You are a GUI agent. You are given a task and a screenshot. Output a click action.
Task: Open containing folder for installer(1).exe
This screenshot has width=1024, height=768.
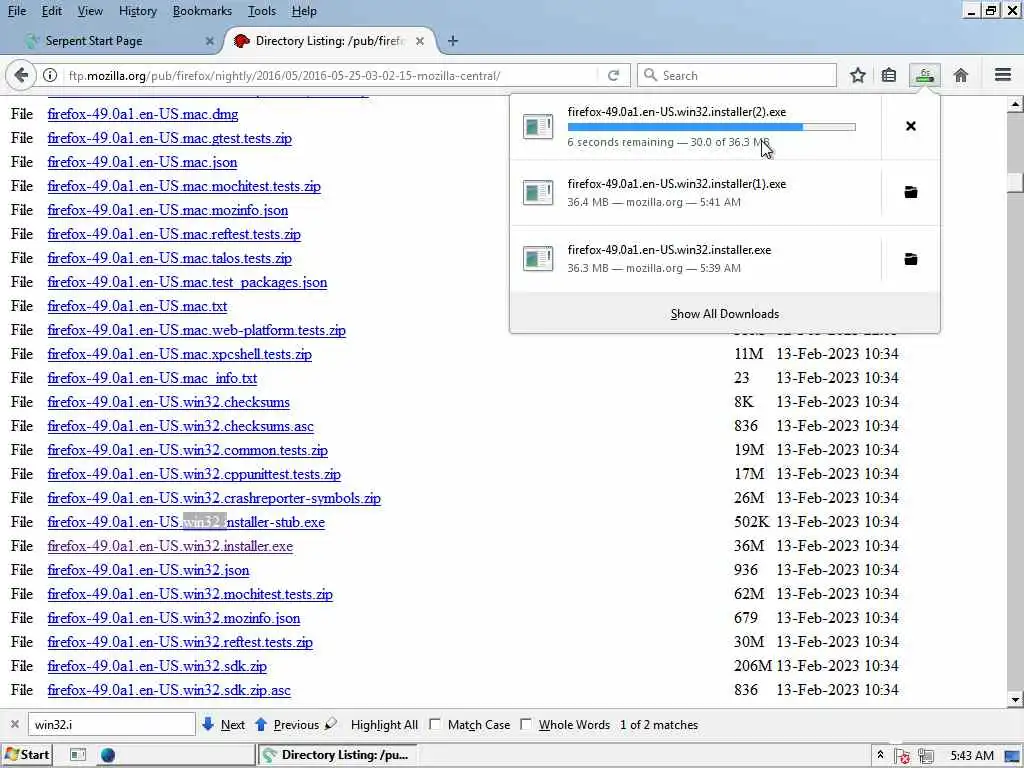910,192
